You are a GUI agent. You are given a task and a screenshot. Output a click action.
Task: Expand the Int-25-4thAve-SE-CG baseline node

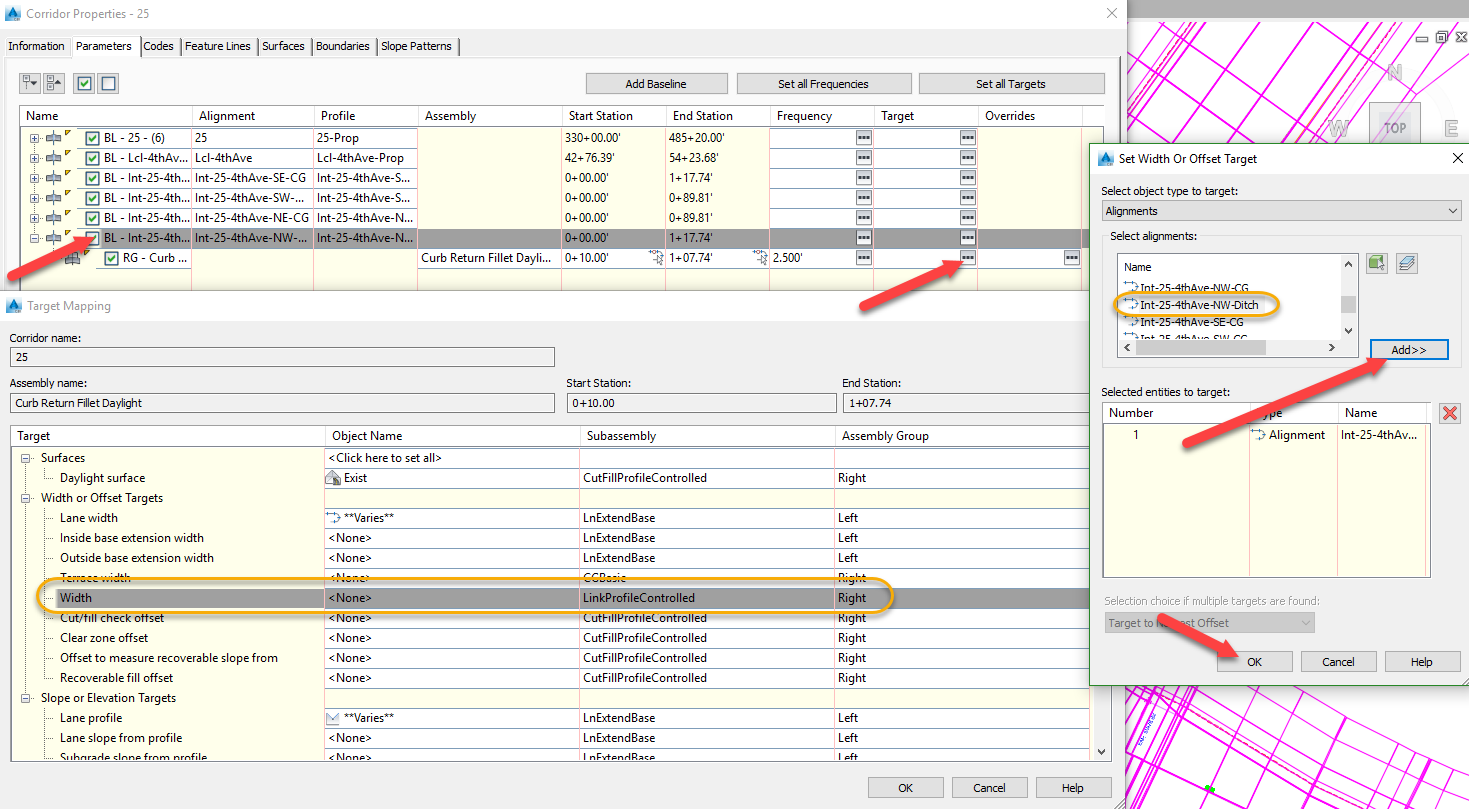(x=35, y=178)
